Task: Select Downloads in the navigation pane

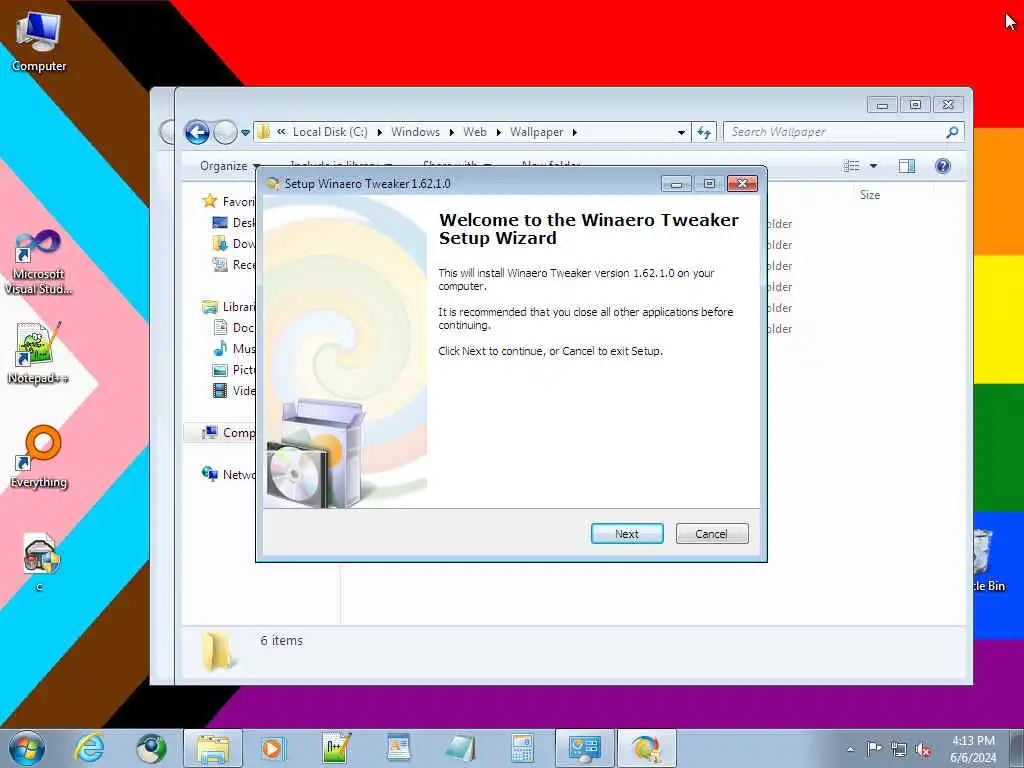Action: [234, 244]
